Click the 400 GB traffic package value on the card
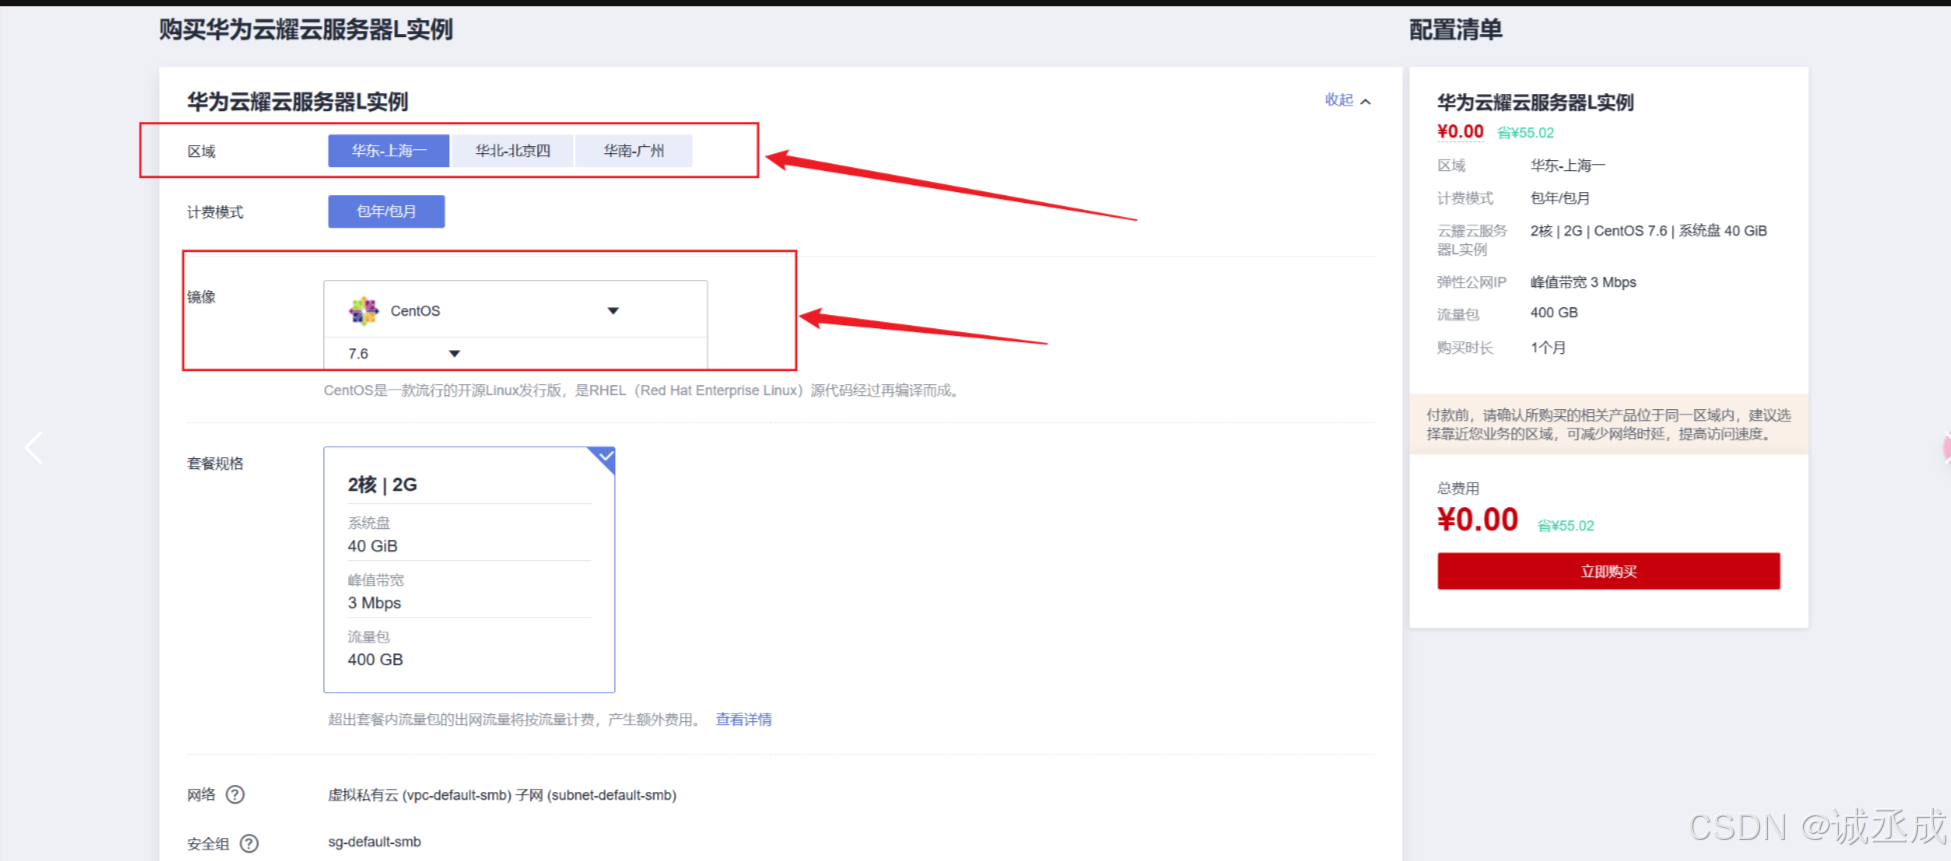Viewport: 1951px width, 861px height. click(x=375, y=660)
